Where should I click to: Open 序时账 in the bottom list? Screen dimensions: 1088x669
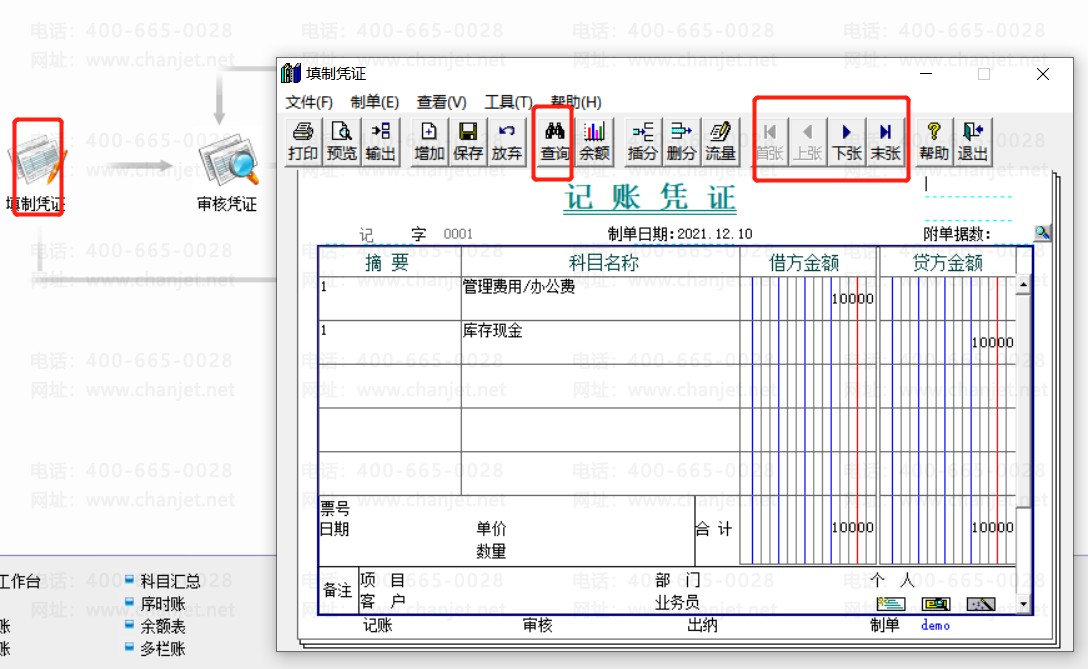click(162, 604)
